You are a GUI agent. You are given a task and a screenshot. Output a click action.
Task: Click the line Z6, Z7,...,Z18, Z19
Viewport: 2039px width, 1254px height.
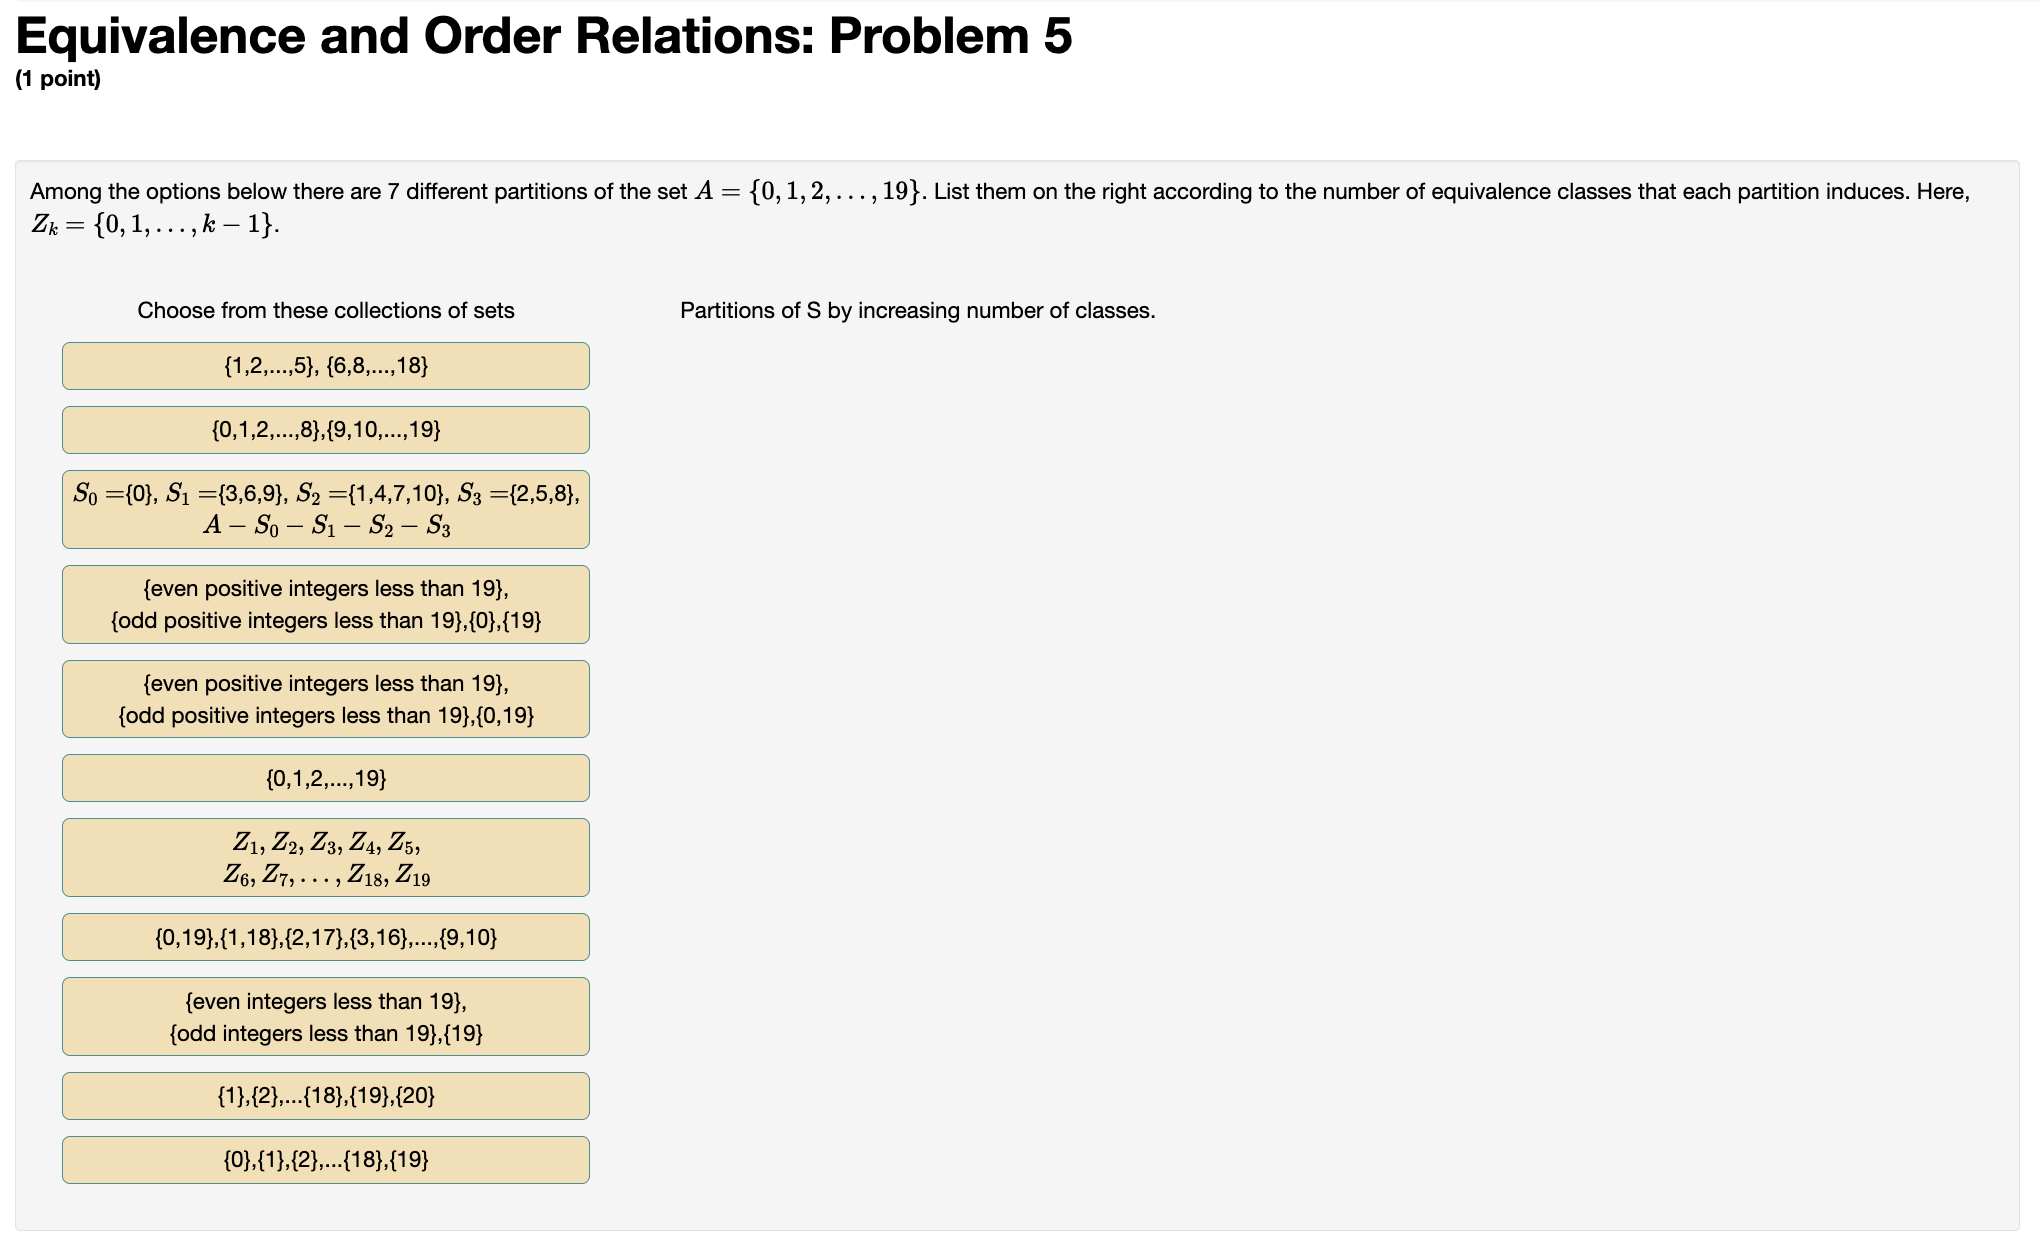(325, 876)
